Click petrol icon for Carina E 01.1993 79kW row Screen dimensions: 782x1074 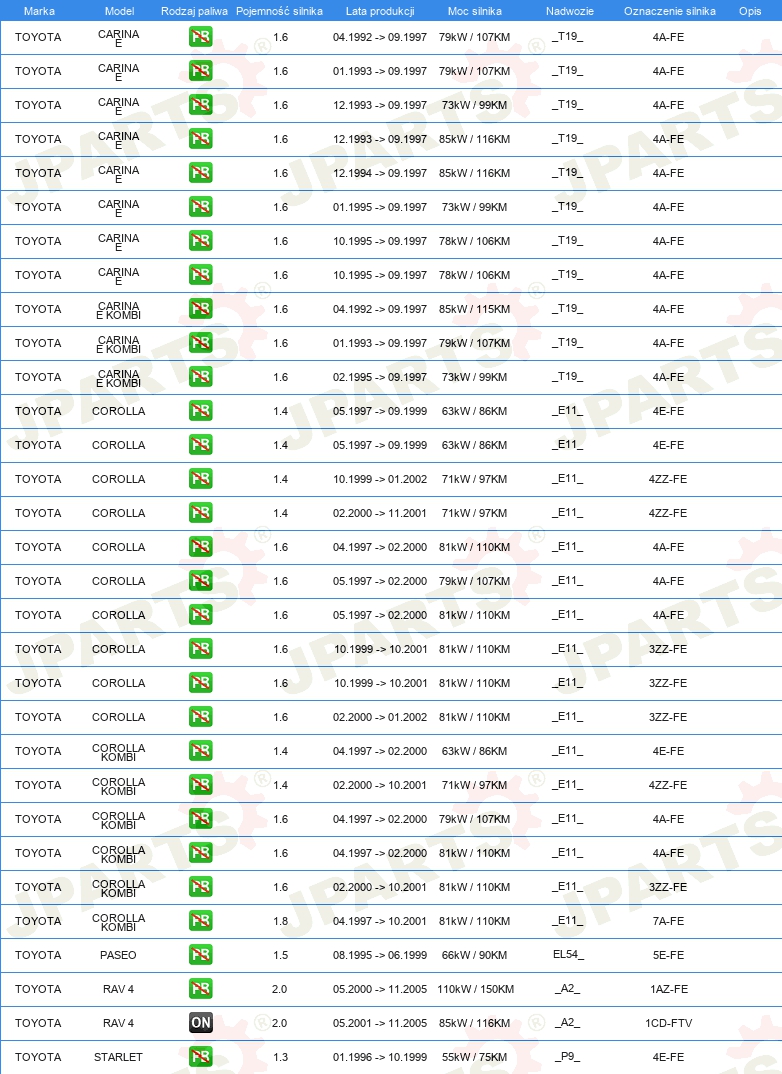pyautogui.click(x=201, y=71)
